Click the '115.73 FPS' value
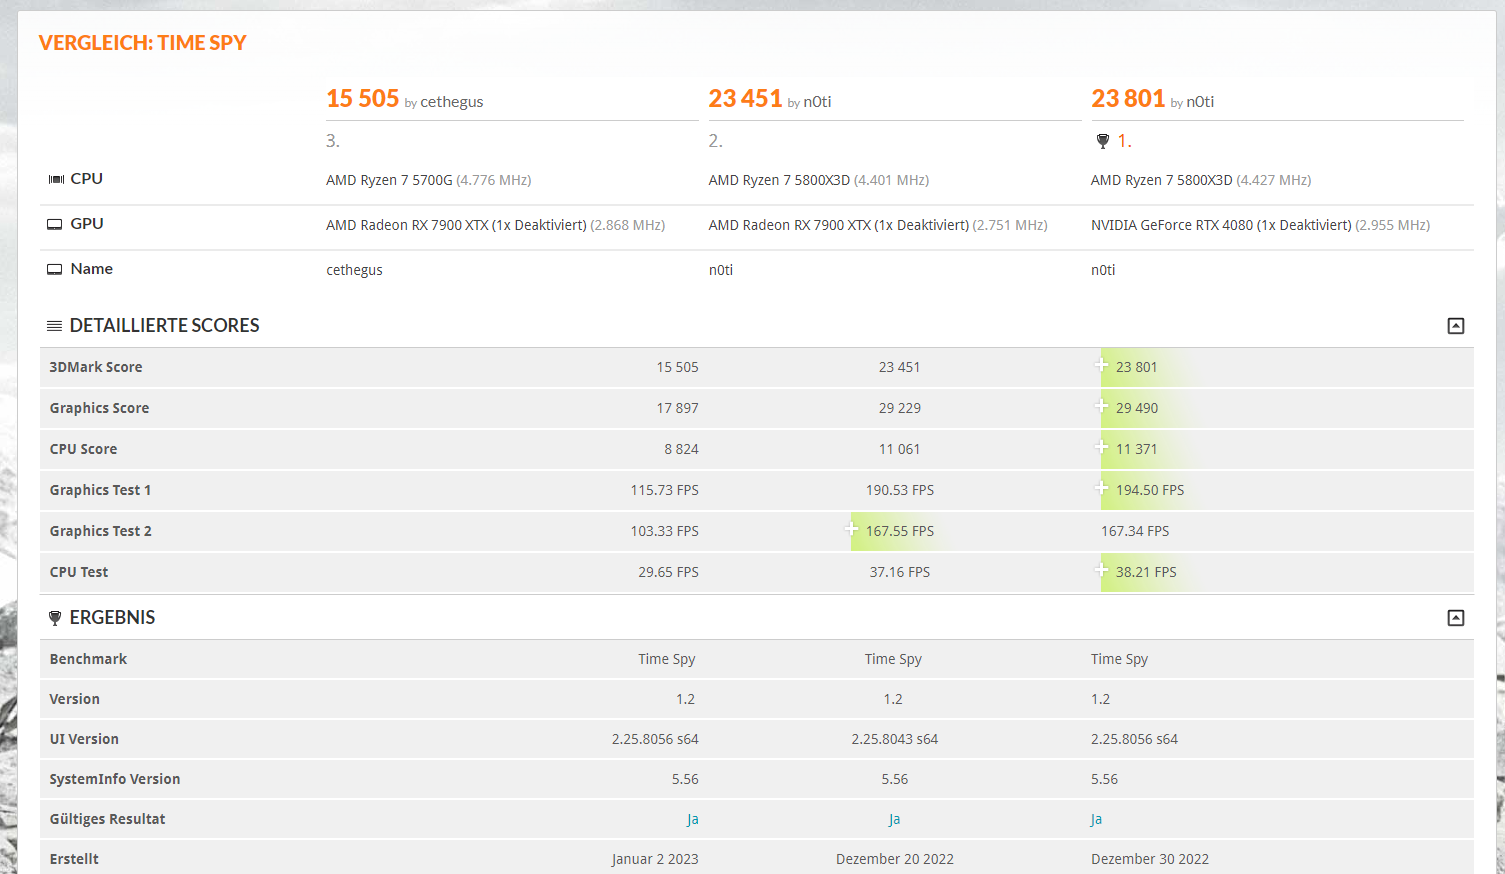 coord(664,490)
